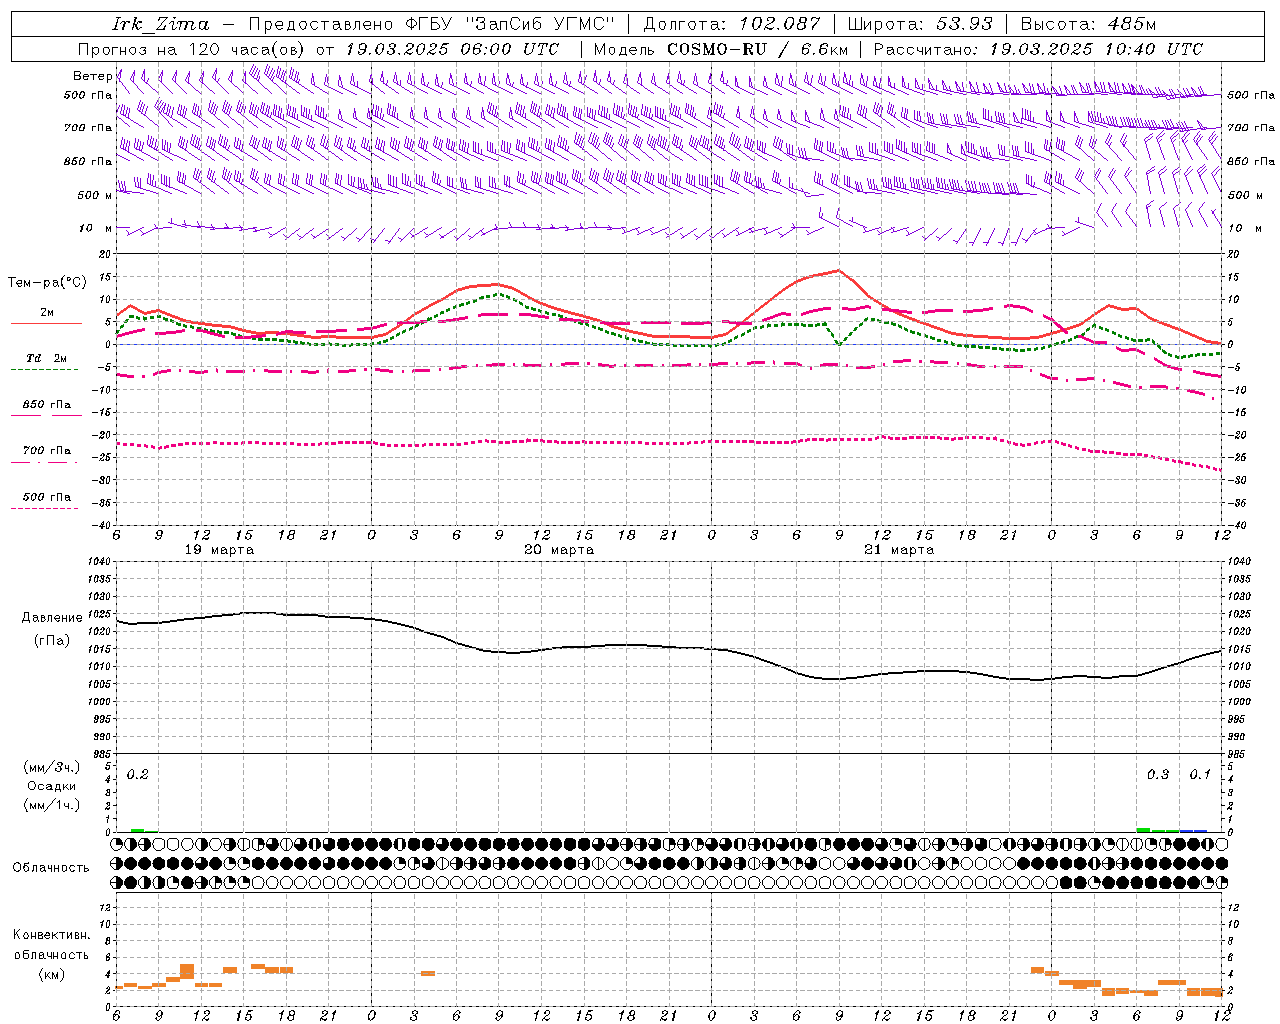Click the Td 2м dew point legend label
1280x1024 pixels.
tap(46, 358)
